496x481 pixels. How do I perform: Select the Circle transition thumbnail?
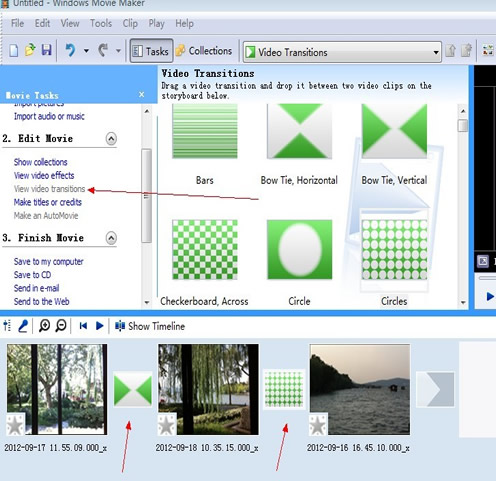299,249
